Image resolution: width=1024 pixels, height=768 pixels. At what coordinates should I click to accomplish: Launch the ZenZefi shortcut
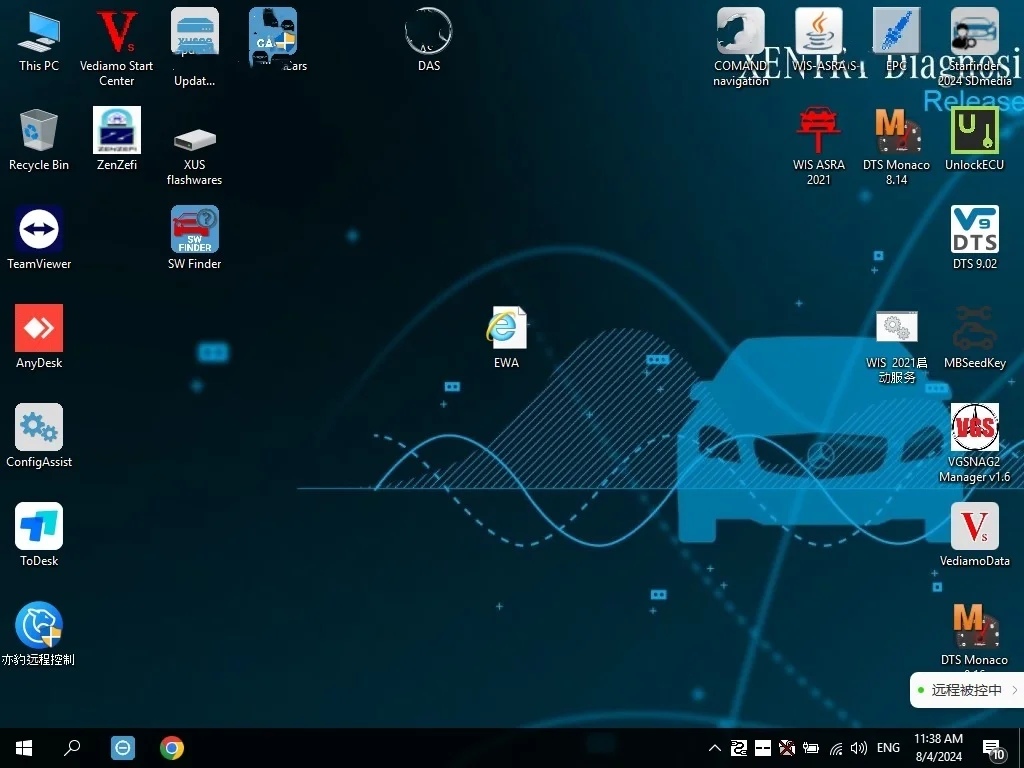(x=117, y=139)
